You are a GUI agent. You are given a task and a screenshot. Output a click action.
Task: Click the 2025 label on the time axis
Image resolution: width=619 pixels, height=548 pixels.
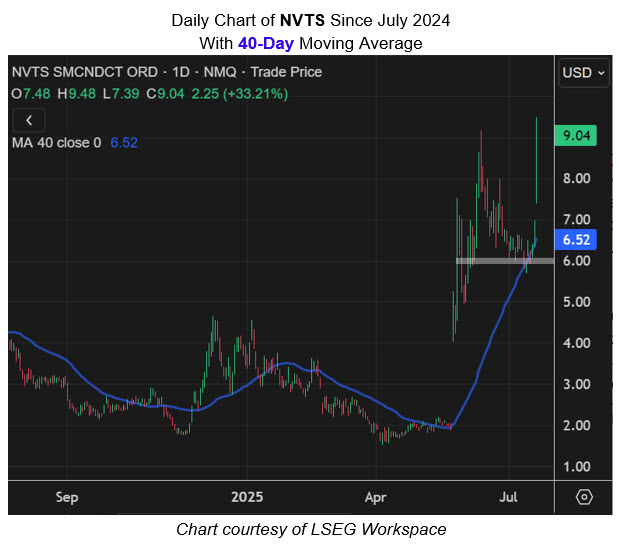click(245, 497)
